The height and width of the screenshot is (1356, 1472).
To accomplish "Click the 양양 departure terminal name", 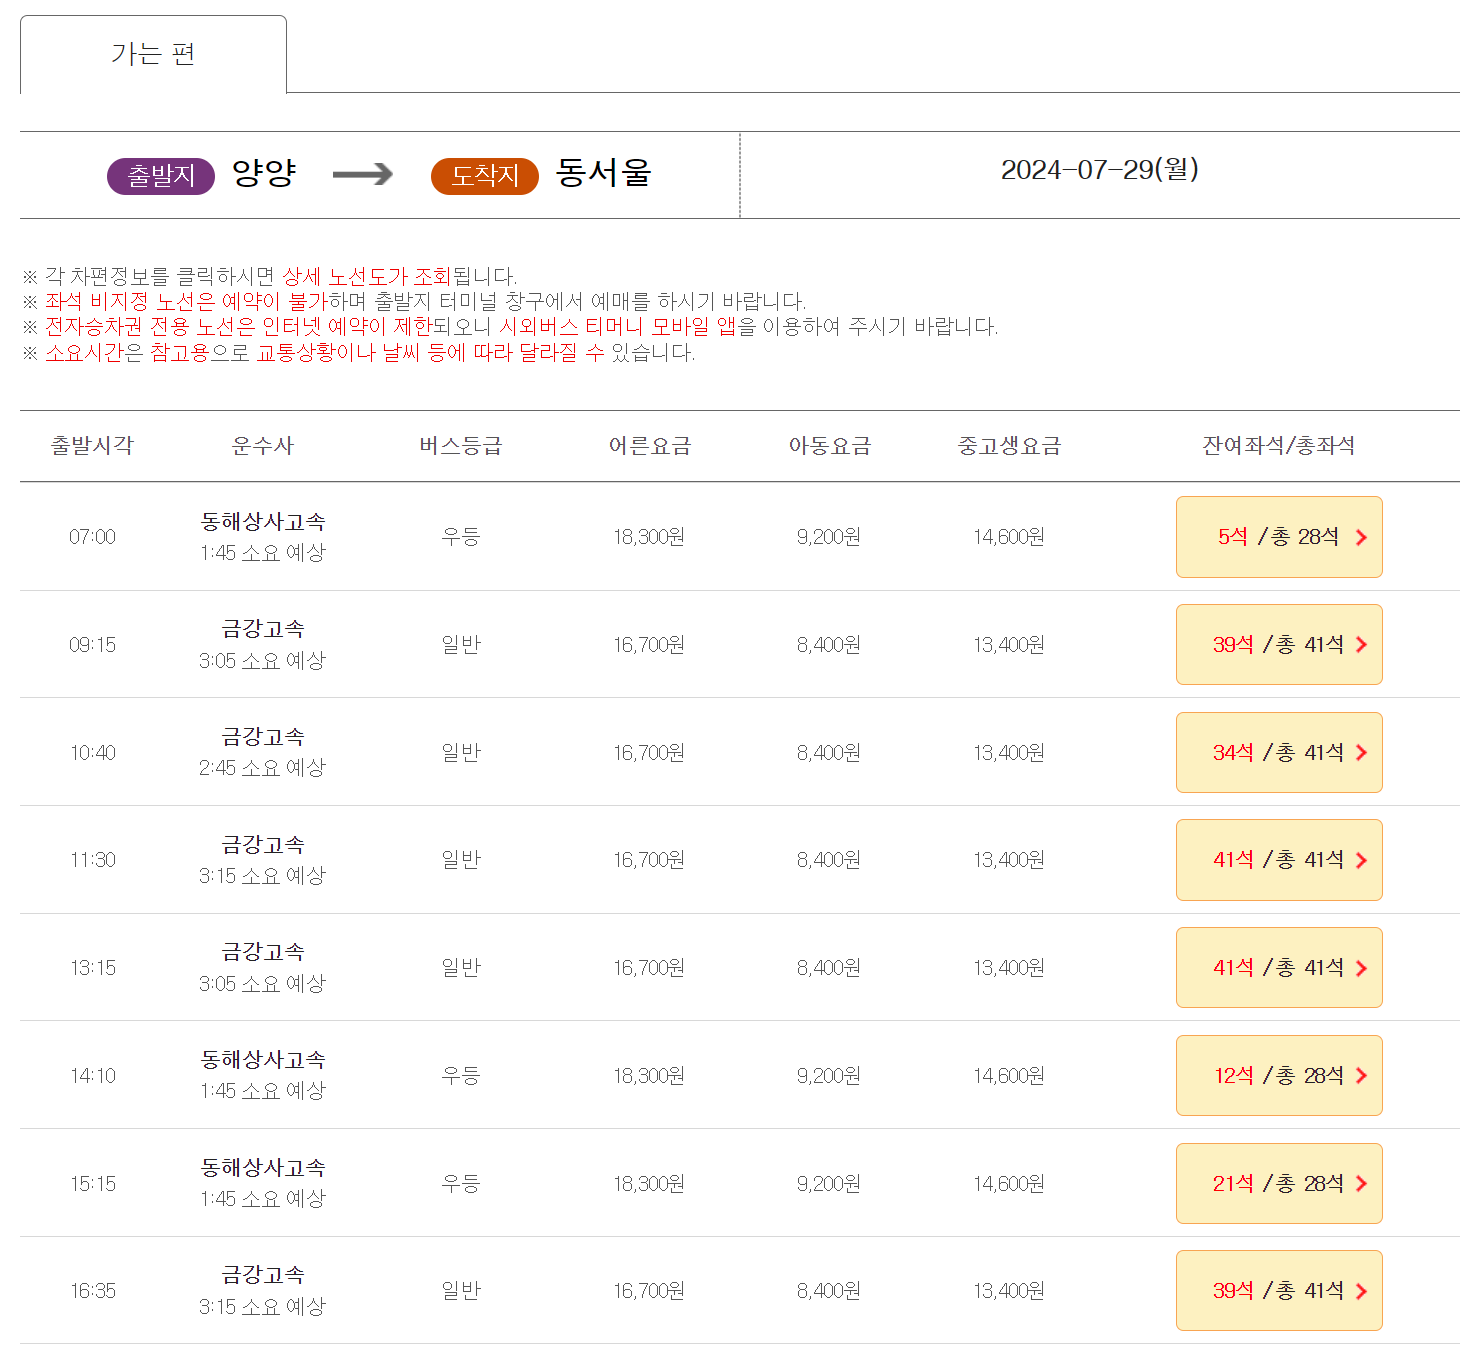I will click(264, 173).
